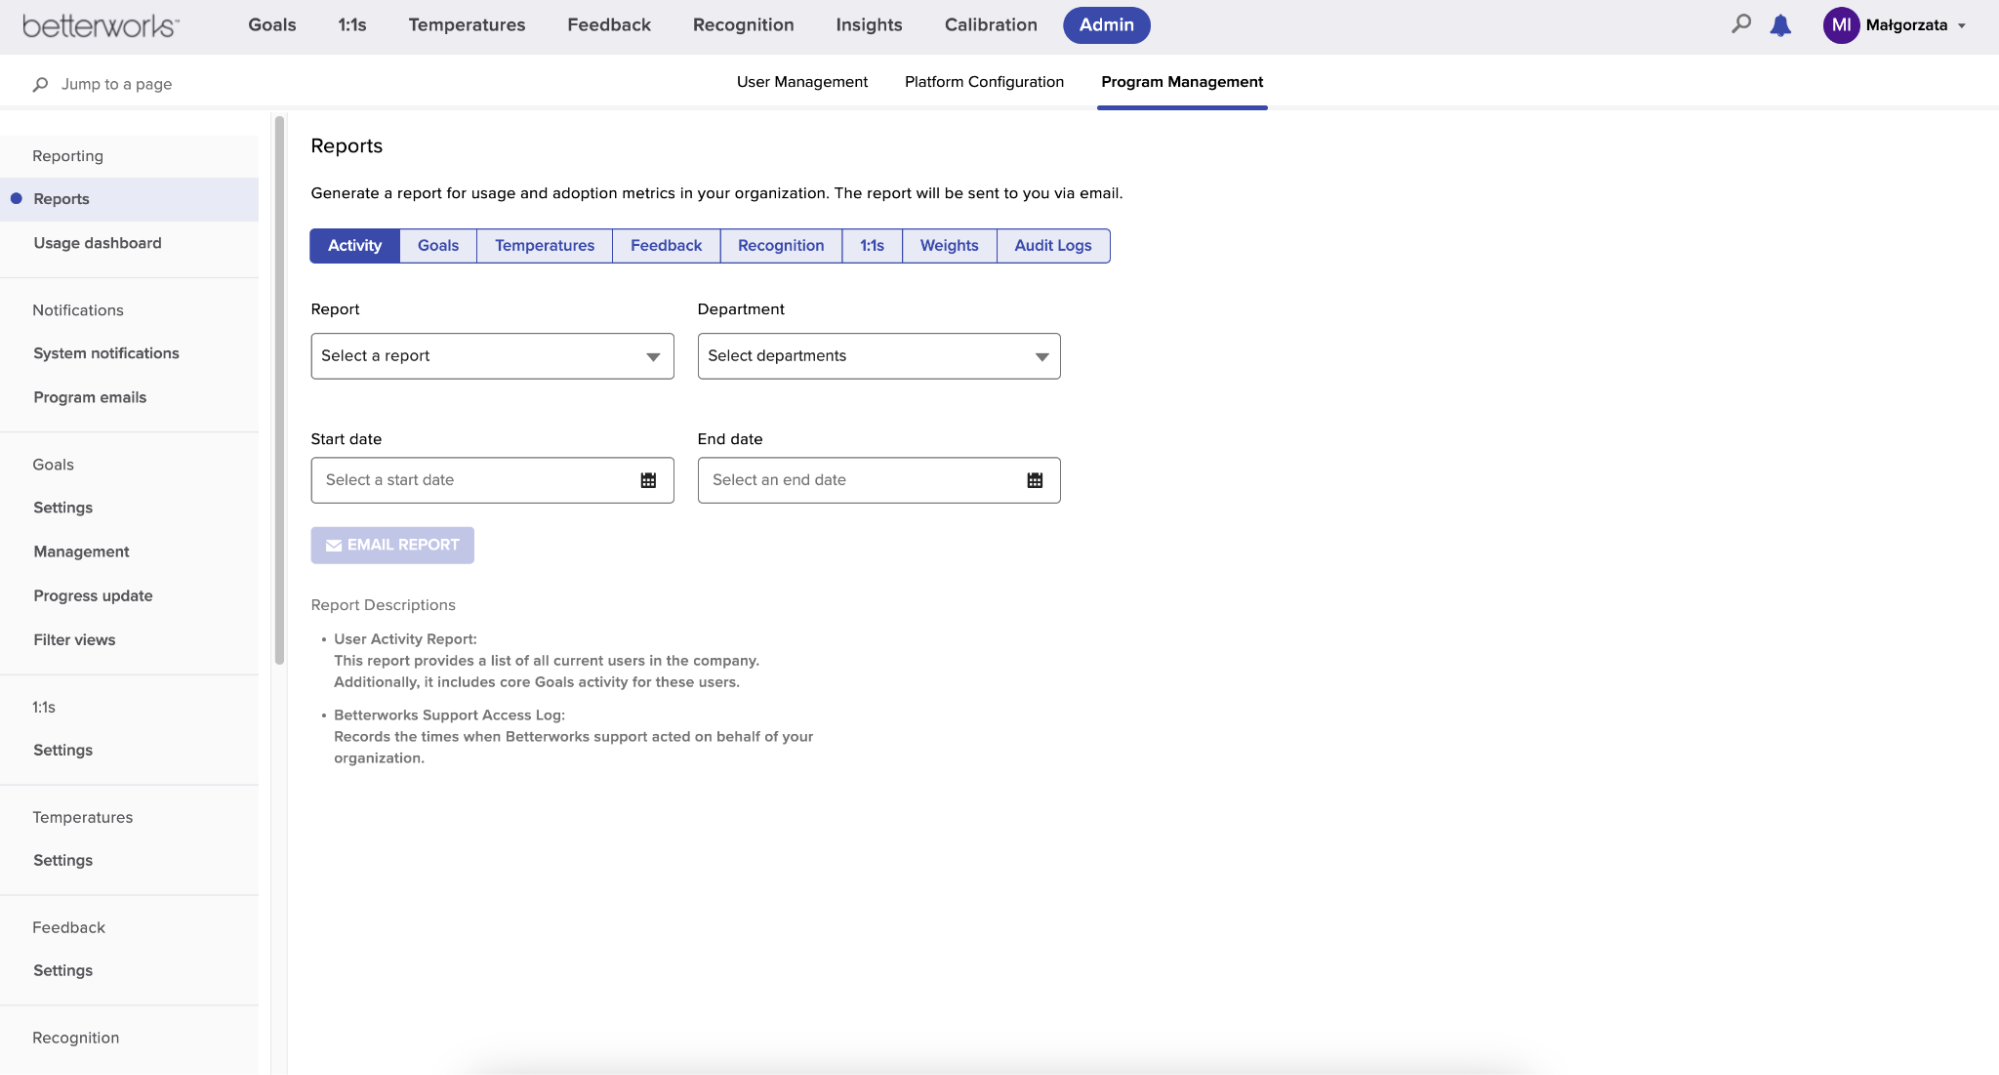Go to Goals in top navigation
The height and width of the screenshot is (1075, 1999).
click(x=272, y=25)
